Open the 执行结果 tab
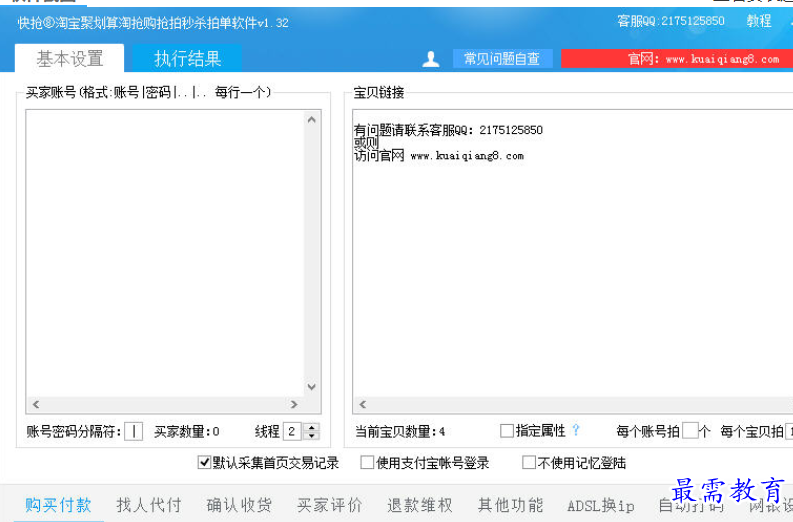 pyautogui.click(x=187, y=58)
